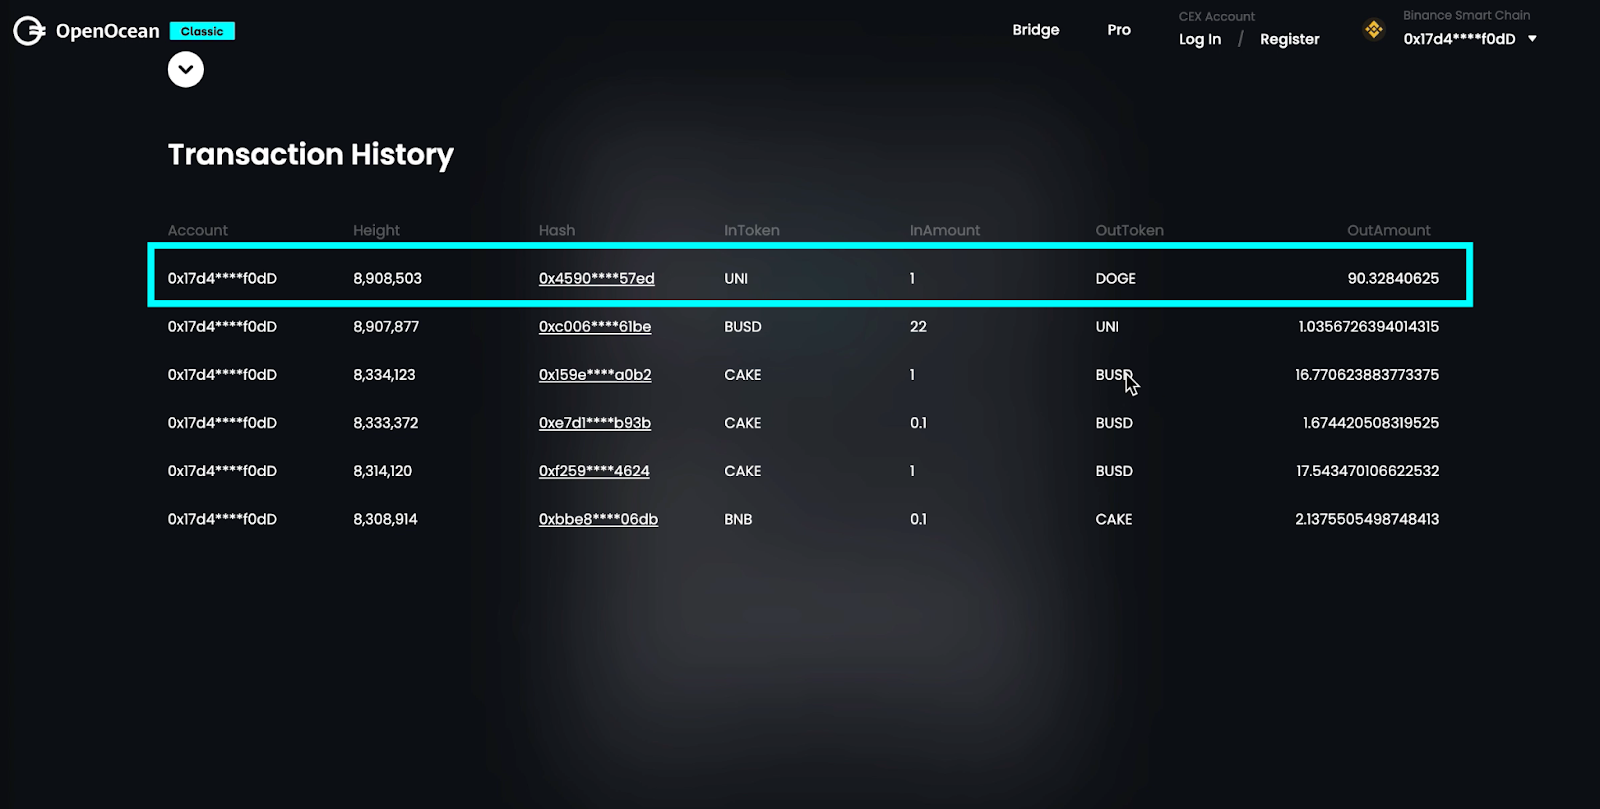
Task: Click out amount 1.0356726394014315
Action: (x=1369, y=326)
